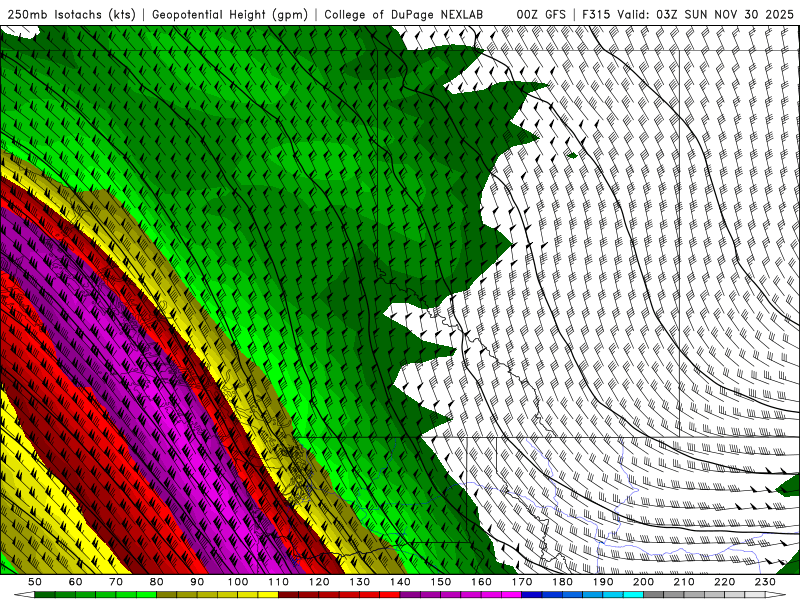
Task: Select the dark maroon 110–115 kt swatch
Action: pyautogui.click(x=288, y=594)
